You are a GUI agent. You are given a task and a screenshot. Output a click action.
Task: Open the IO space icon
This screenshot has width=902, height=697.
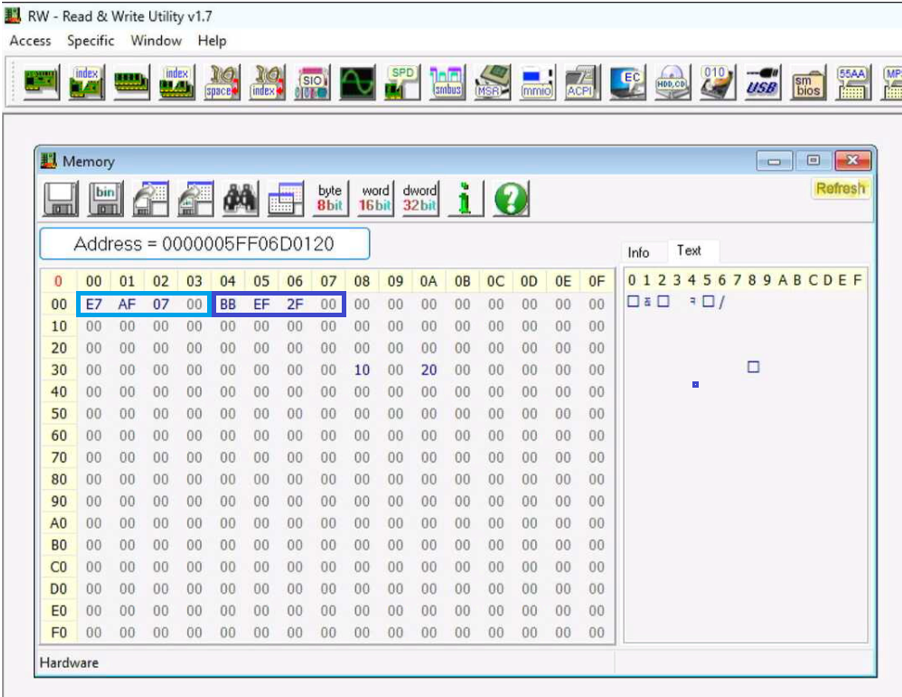pos(222,82)
